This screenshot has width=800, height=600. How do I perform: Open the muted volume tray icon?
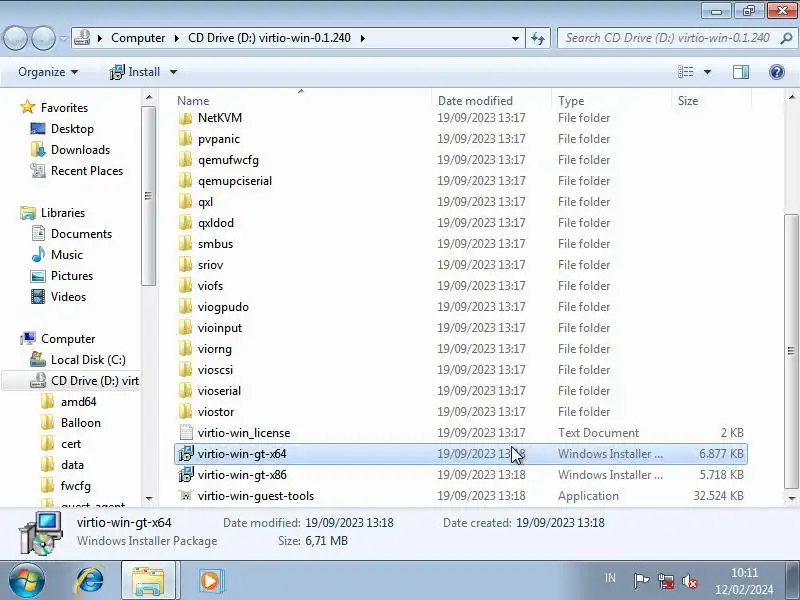[x=690, y=581]
